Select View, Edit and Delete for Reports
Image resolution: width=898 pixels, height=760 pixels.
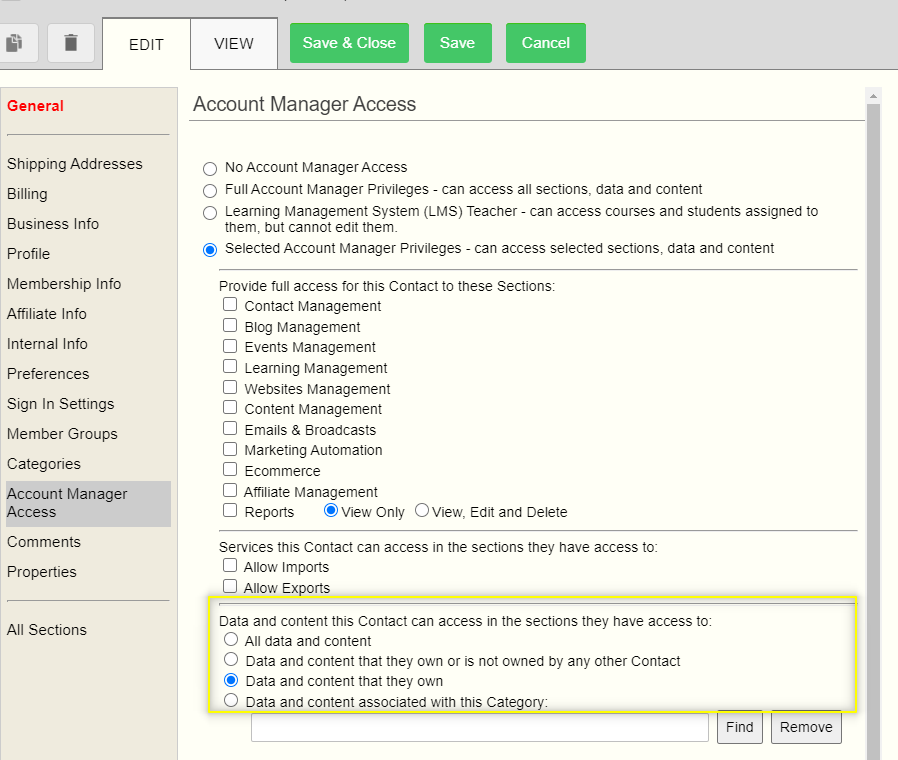click(422, 510)
